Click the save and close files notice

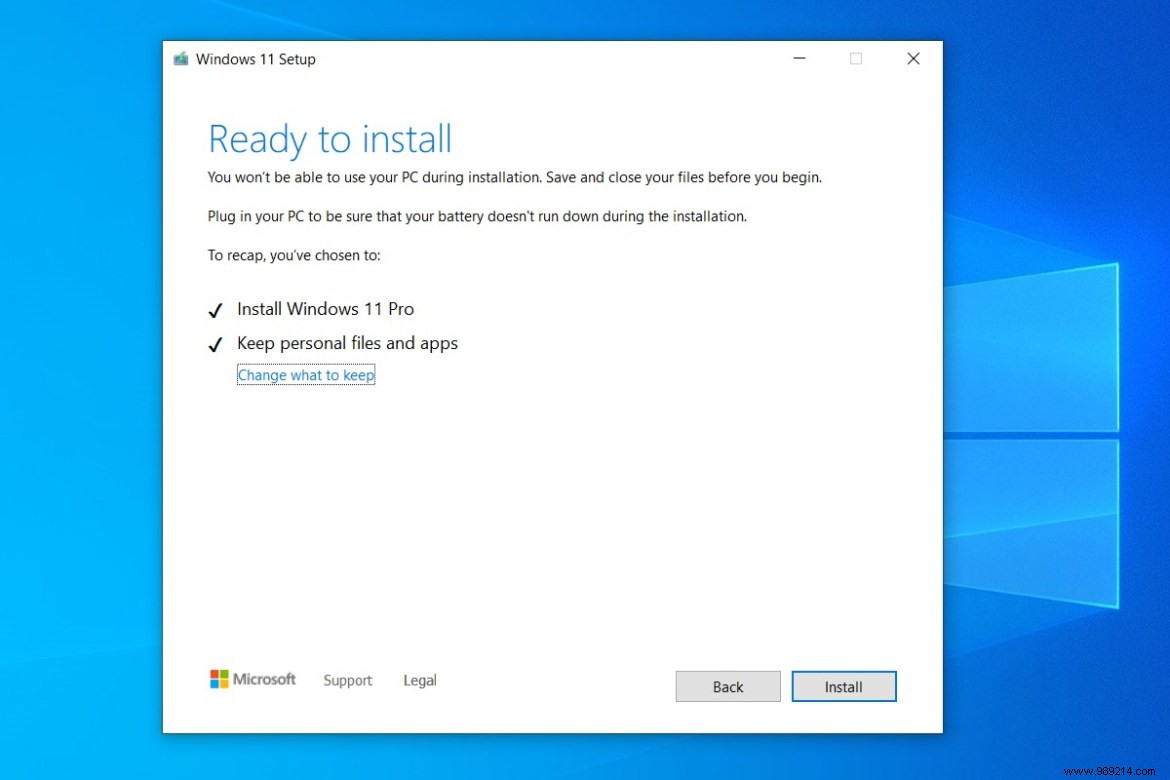514,177
